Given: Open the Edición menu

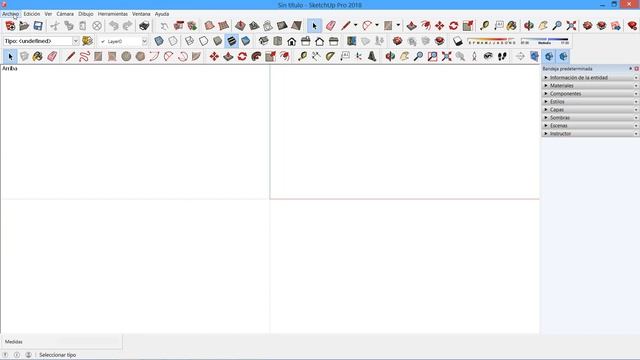Looking at the screenshot, I should point(31,14).
